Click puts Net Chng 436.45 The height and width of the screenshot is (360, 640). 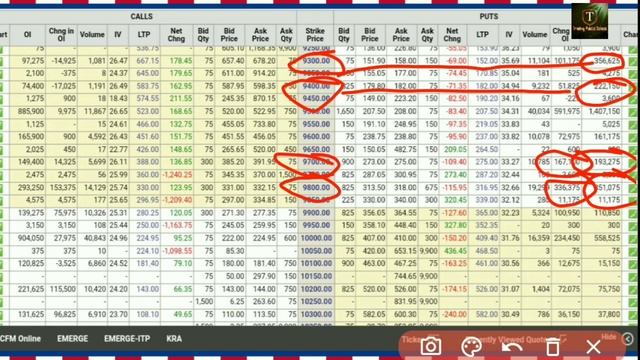tap(456, 251)
